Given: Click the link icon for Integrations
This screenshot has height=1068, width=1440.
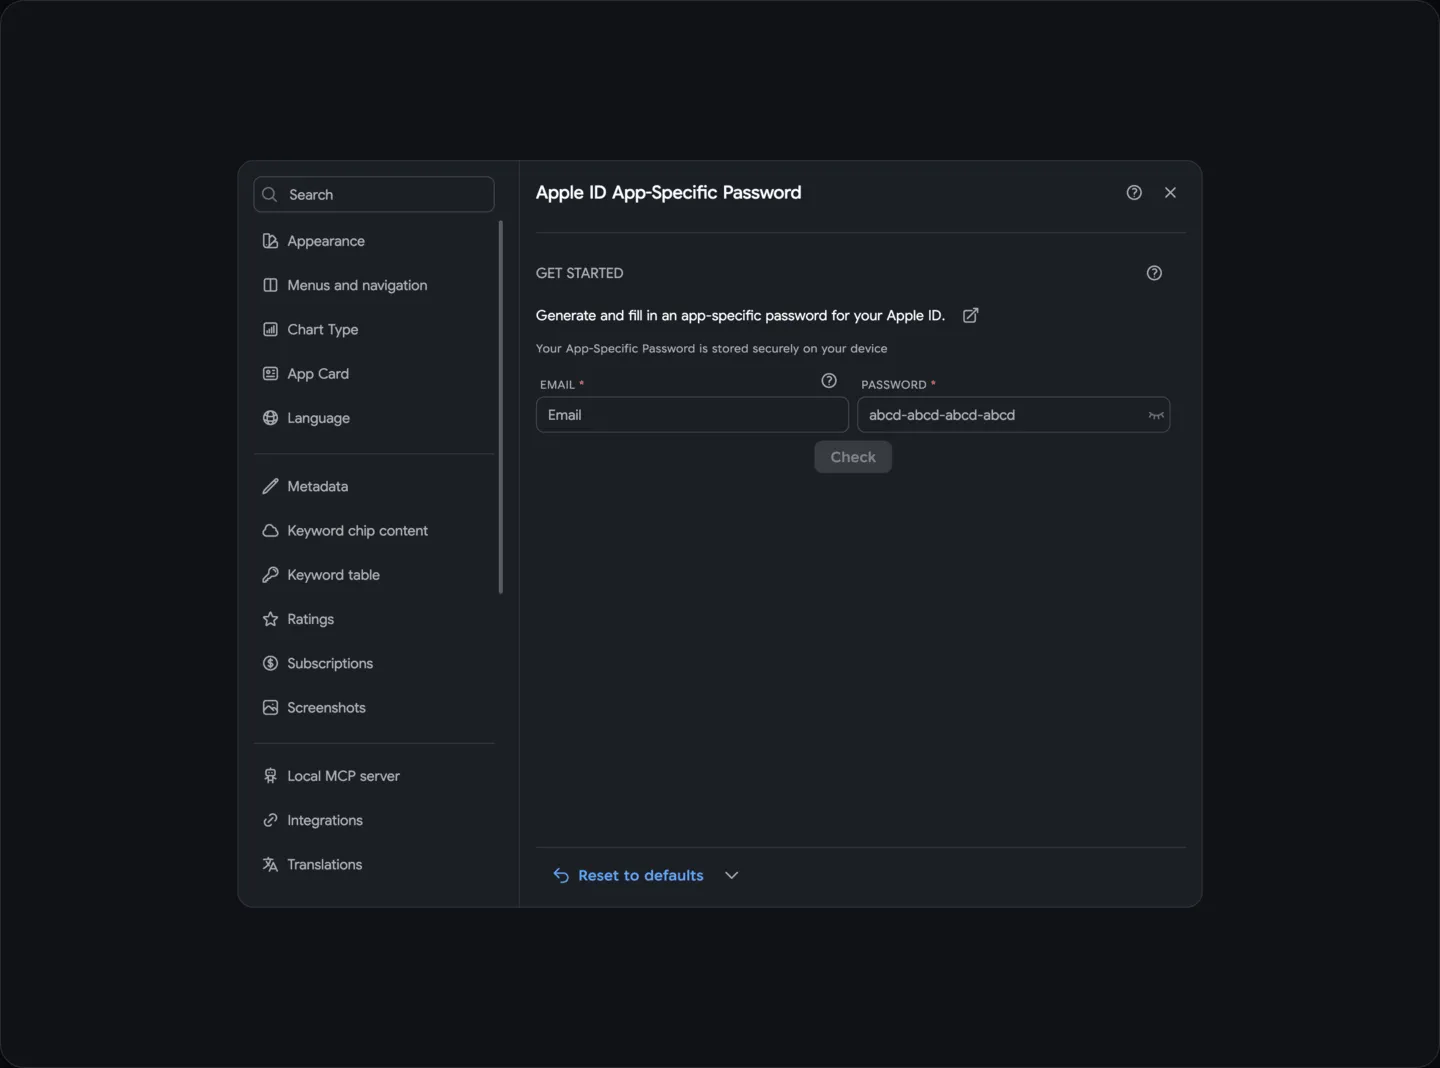Looking at the screenshot, I should point(270,820).
